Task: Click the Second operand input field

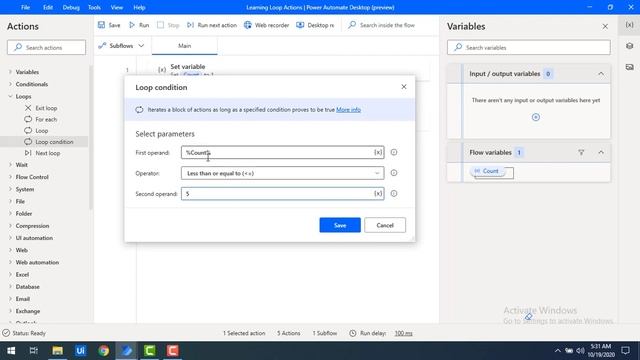Action: (x=282, y=193)
